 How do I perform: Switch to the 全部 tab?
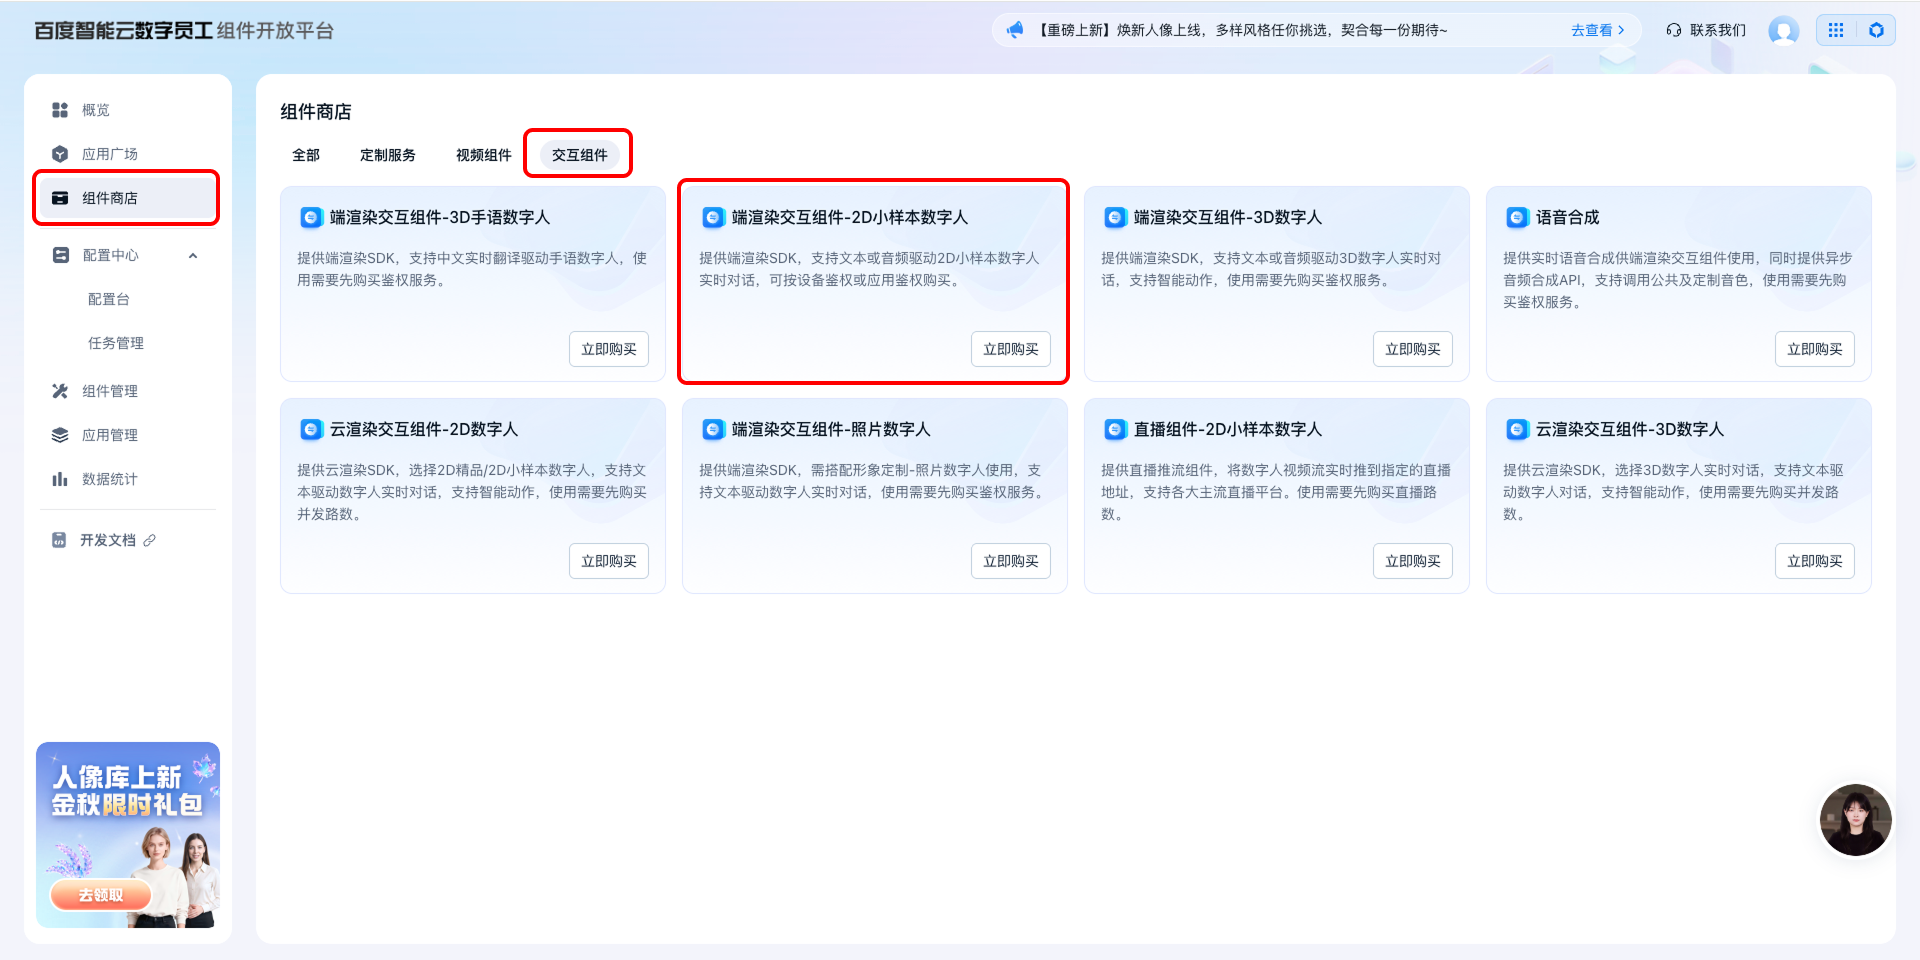(306, 155)
